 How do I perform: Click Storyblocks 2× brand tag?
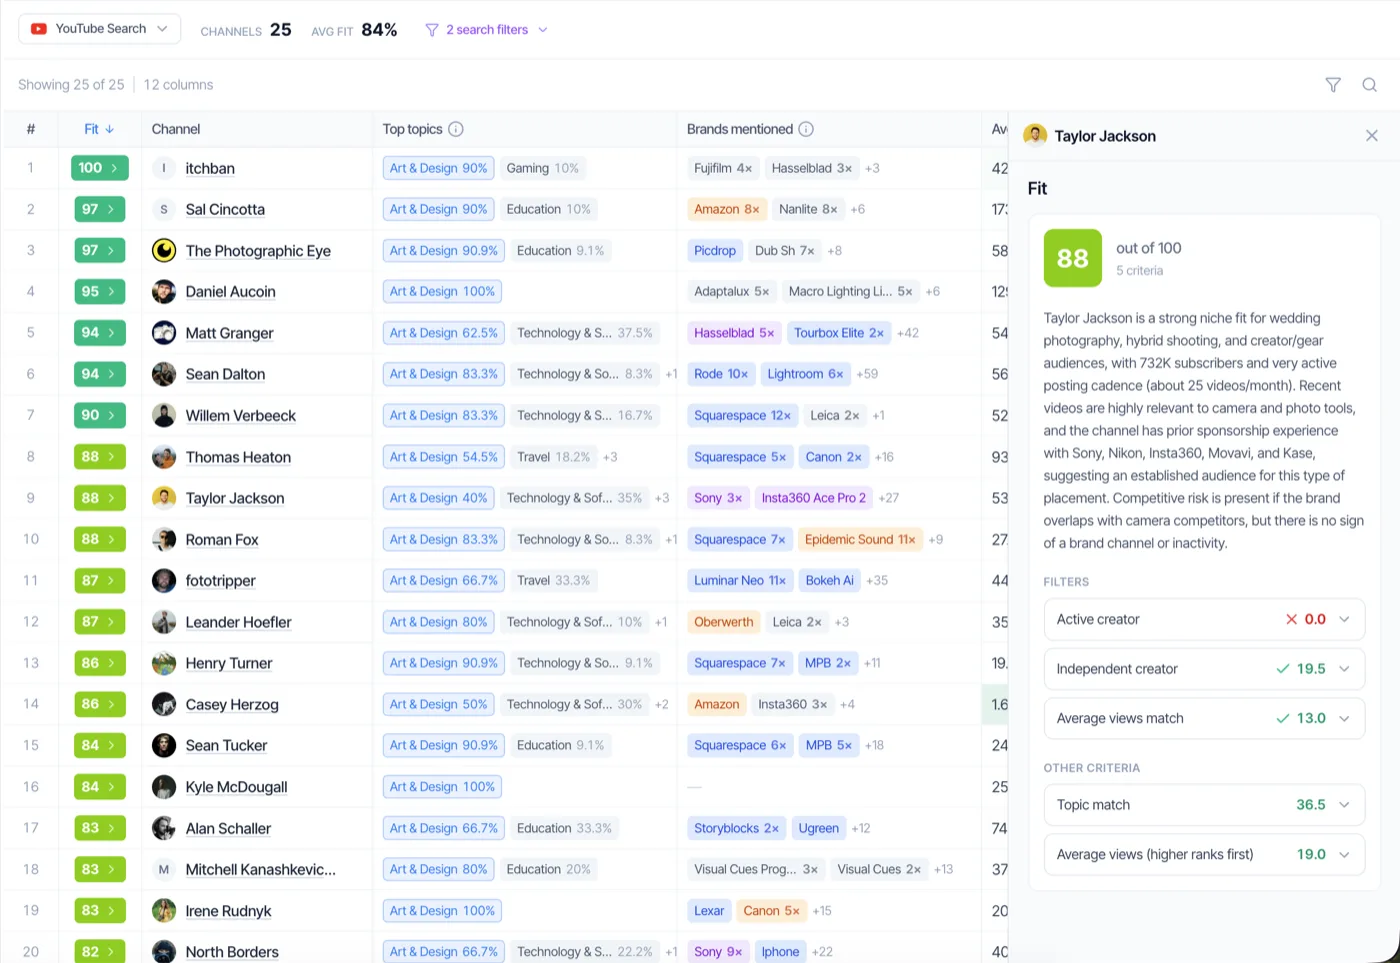pos(736,828)
